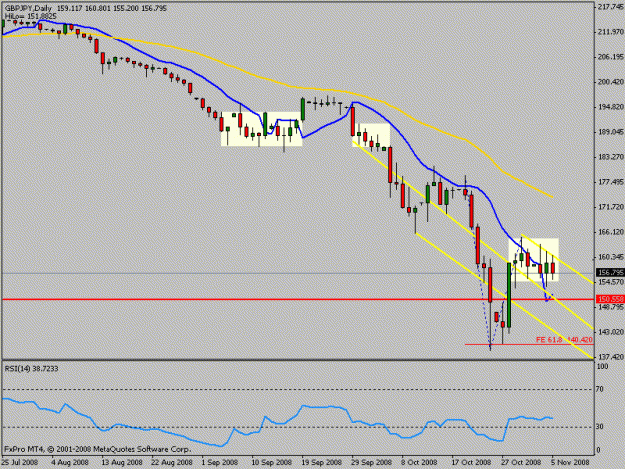The height and width of the screenshot is (469, 625).
Task: Click the 17 Oct 2008 date label
Action: [472, 463]
